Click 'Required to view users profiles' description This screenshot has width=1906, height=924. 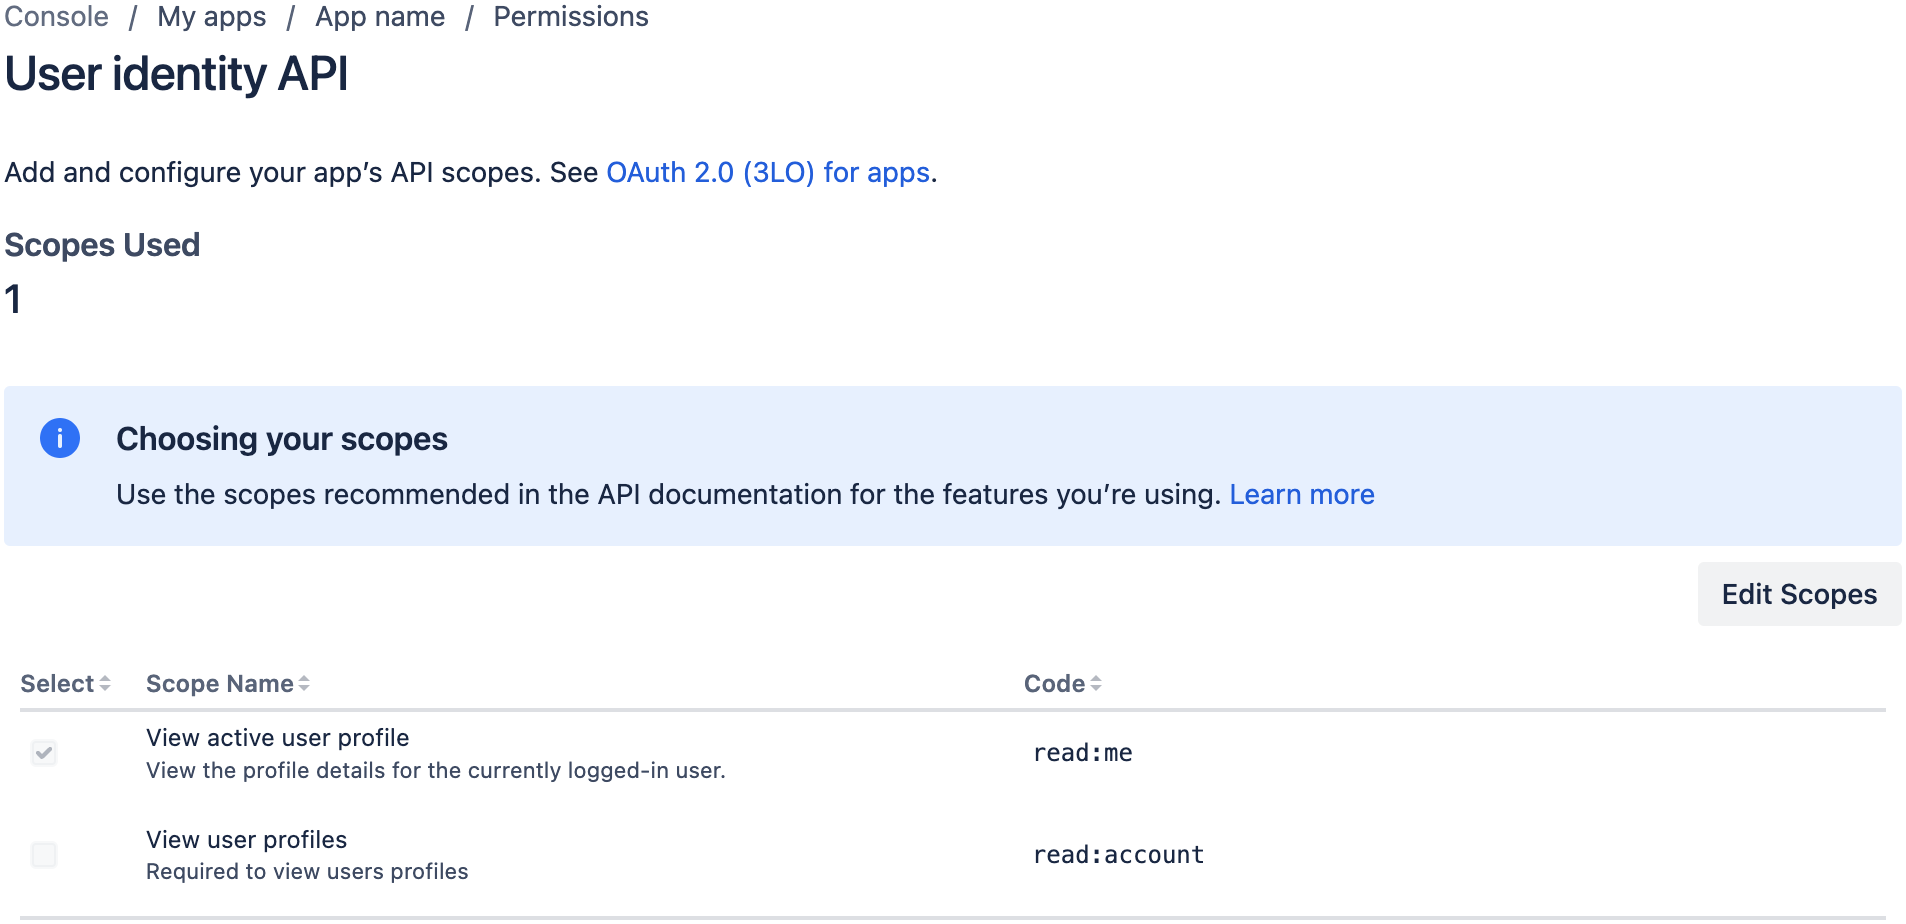pos(307,872)
